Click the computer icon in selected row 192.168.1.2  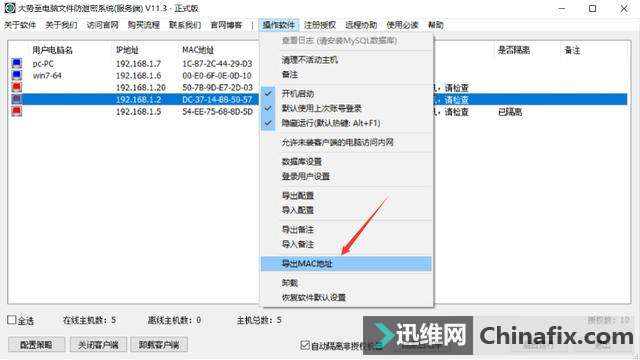(16, 99)
